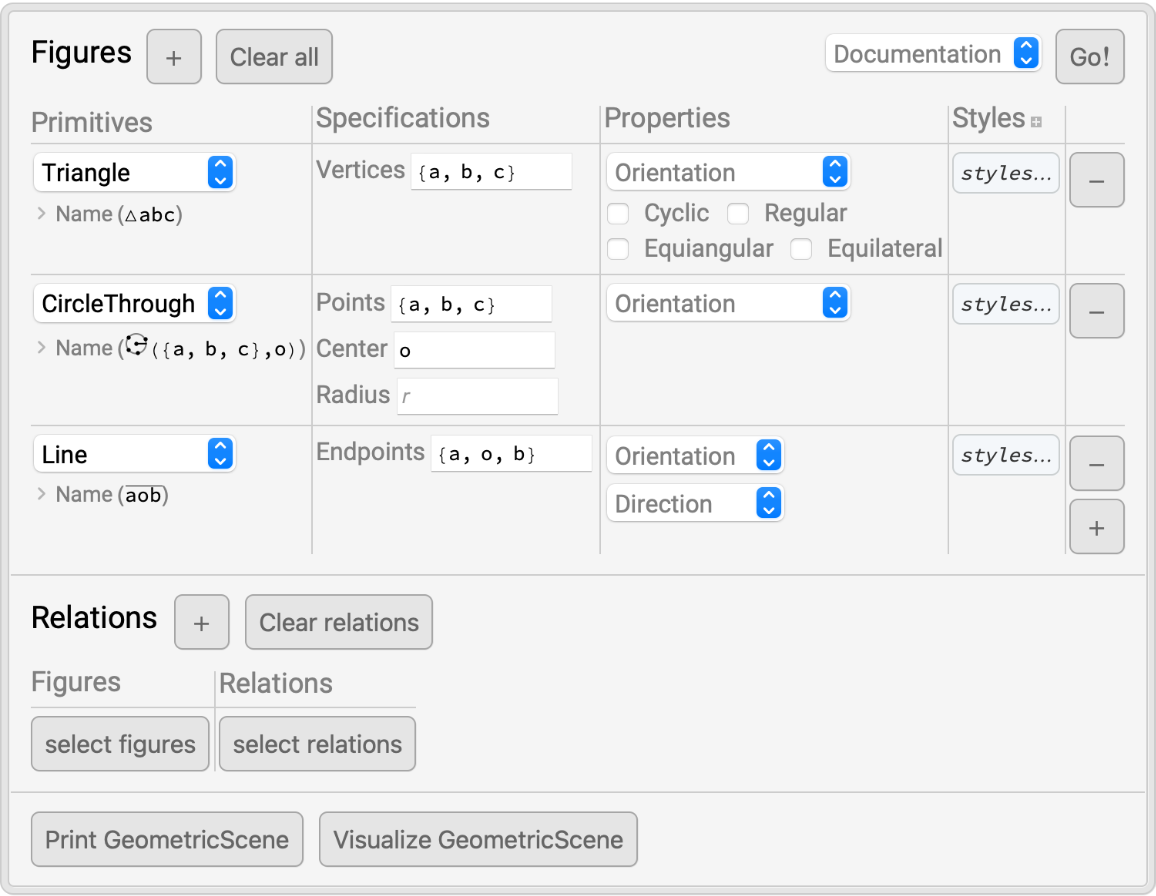Click Visualize GeometricScene
This screenshot has width=1156, height=896.
click(x=478, y=840)
